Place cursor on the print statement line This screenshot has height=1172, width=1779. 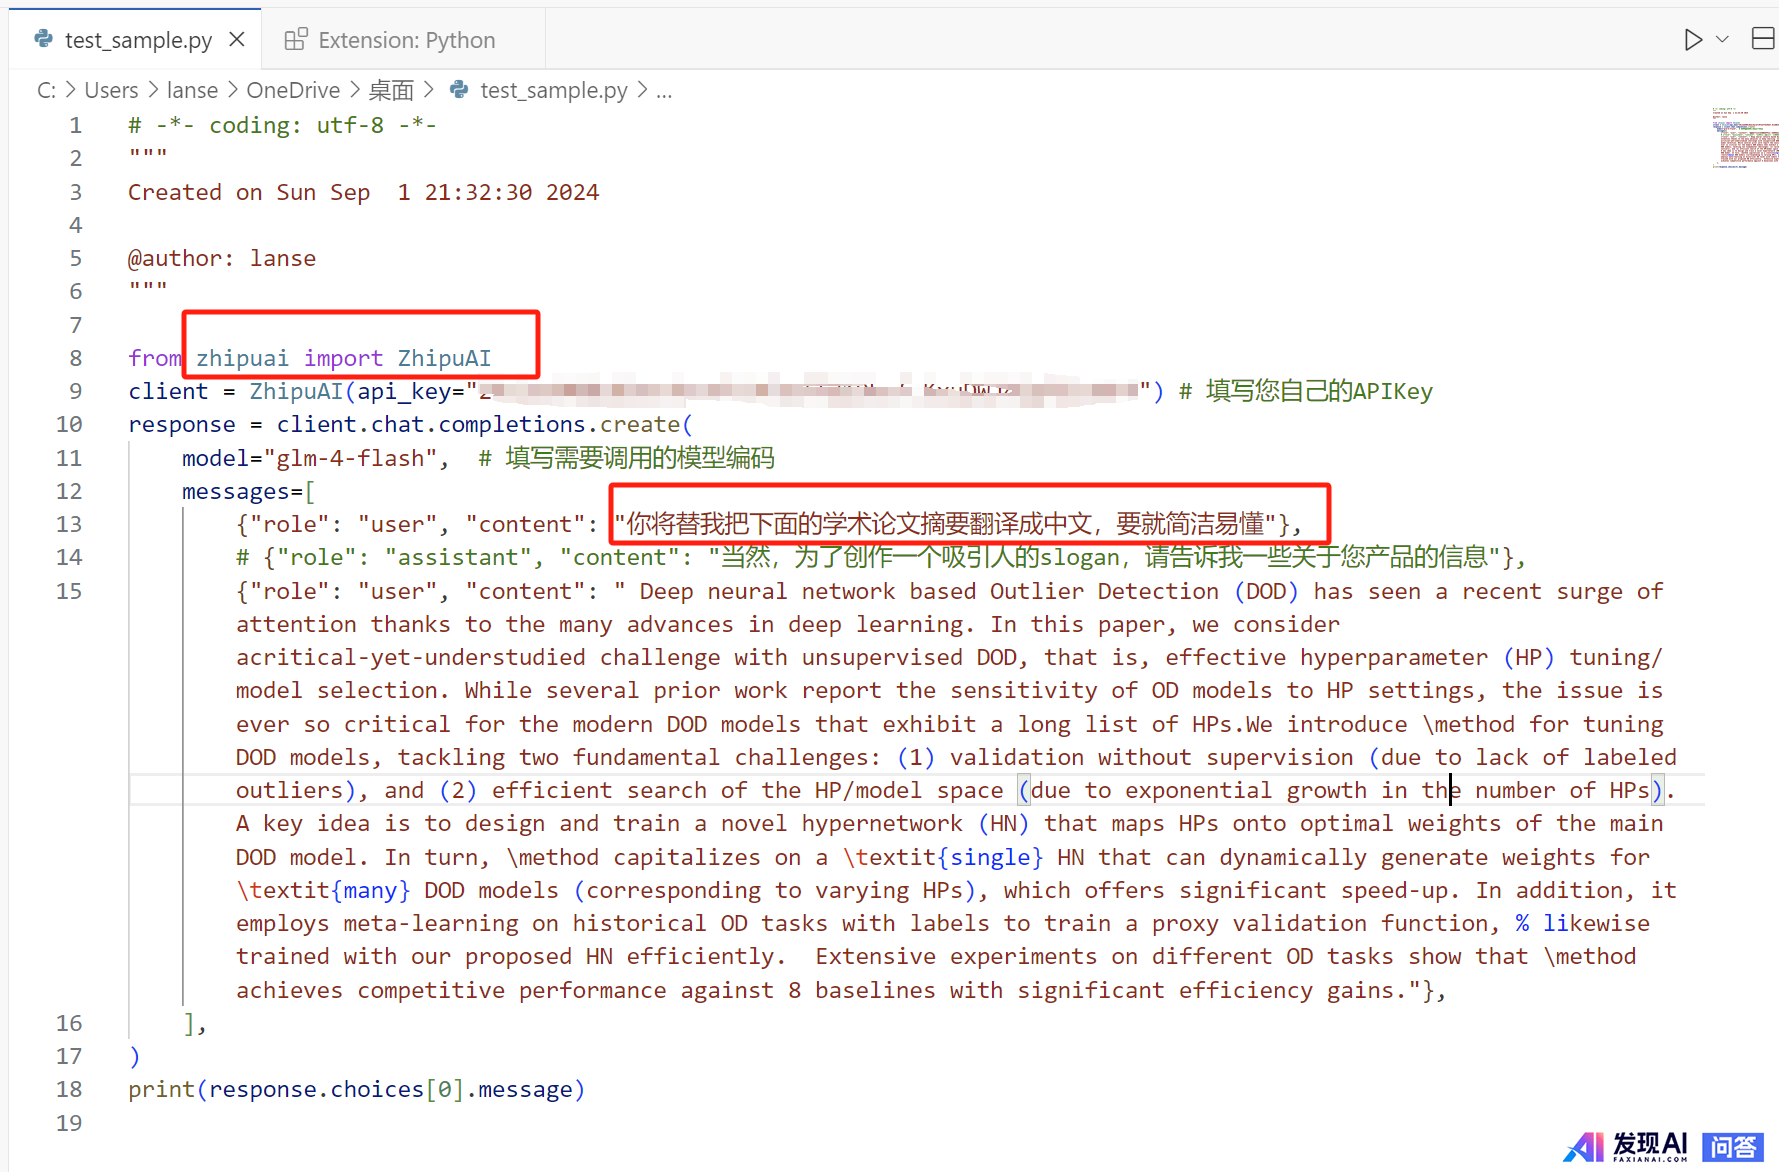coord(356,1089)
